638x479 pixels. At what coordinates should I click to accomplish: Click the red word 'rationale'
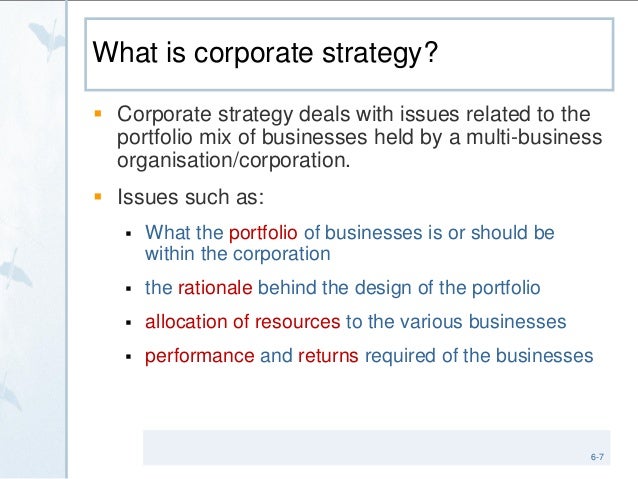215,288
